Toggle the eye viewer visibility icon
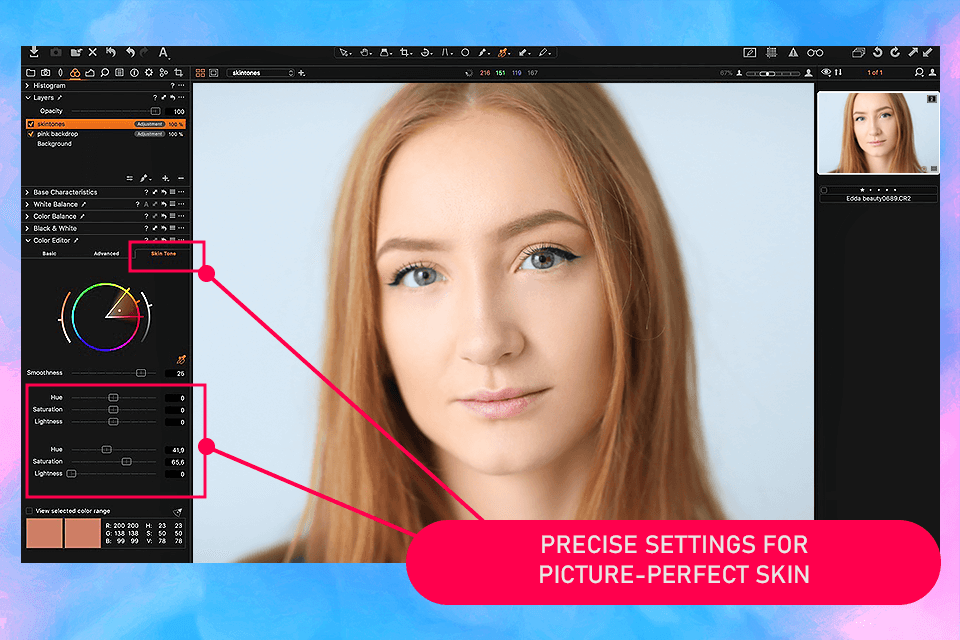 tap(826, 72)
